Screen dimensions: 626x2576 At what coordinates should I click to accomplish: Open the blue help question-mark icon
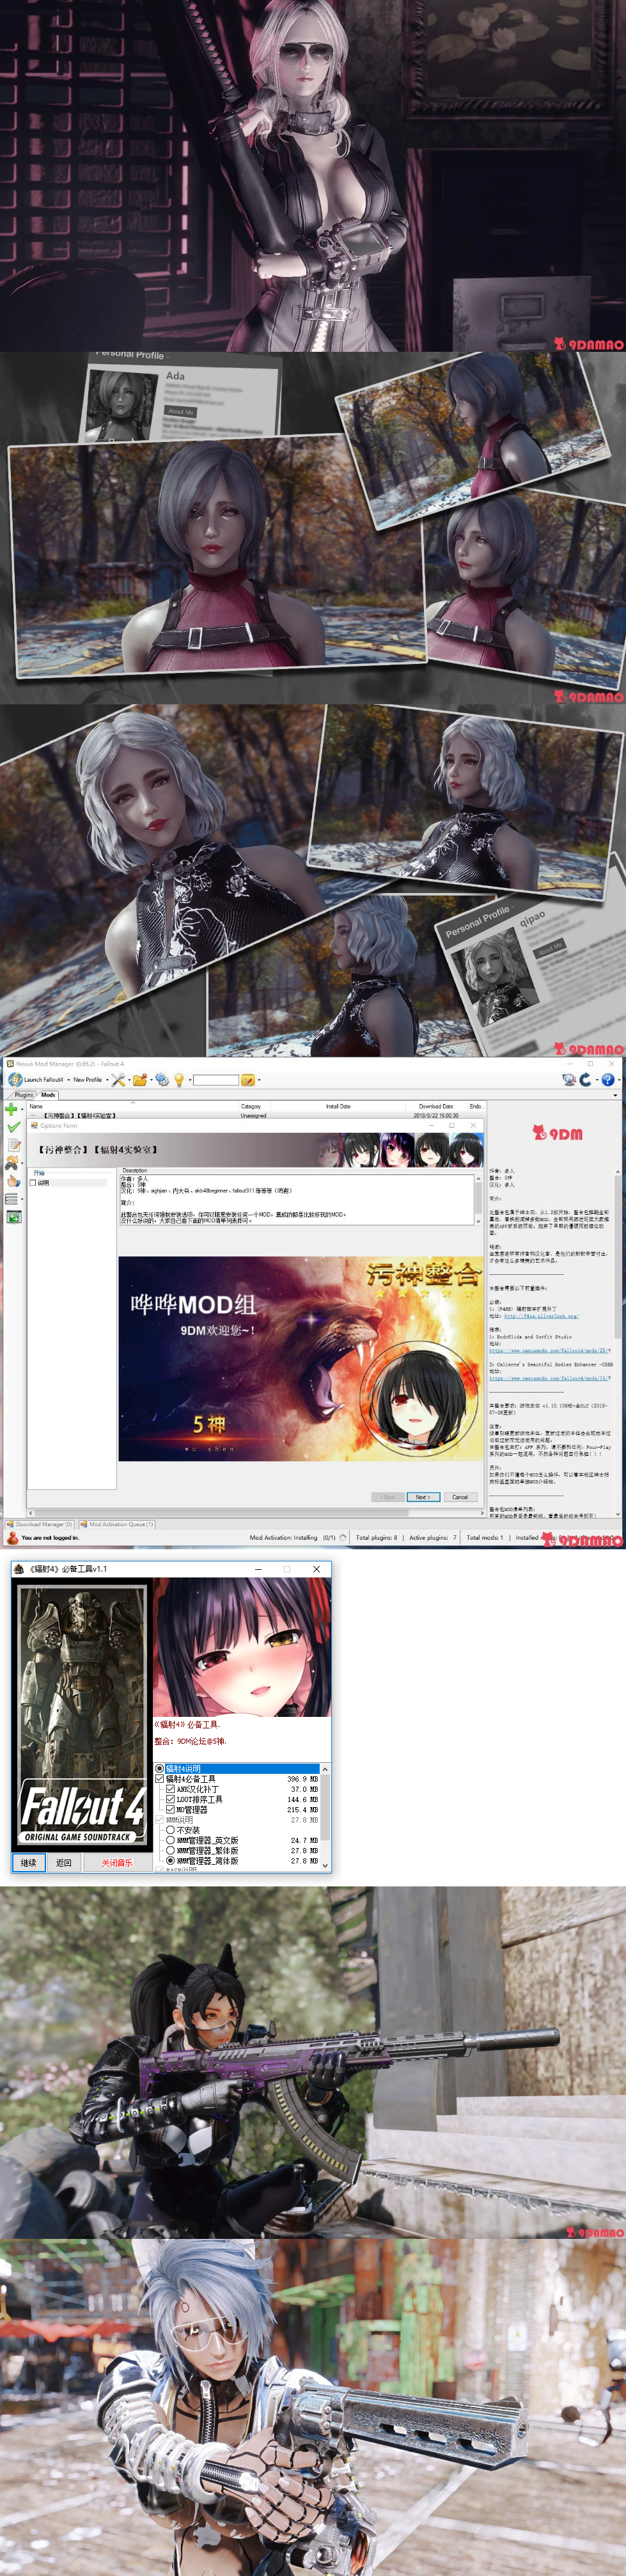coord(607,1080)
